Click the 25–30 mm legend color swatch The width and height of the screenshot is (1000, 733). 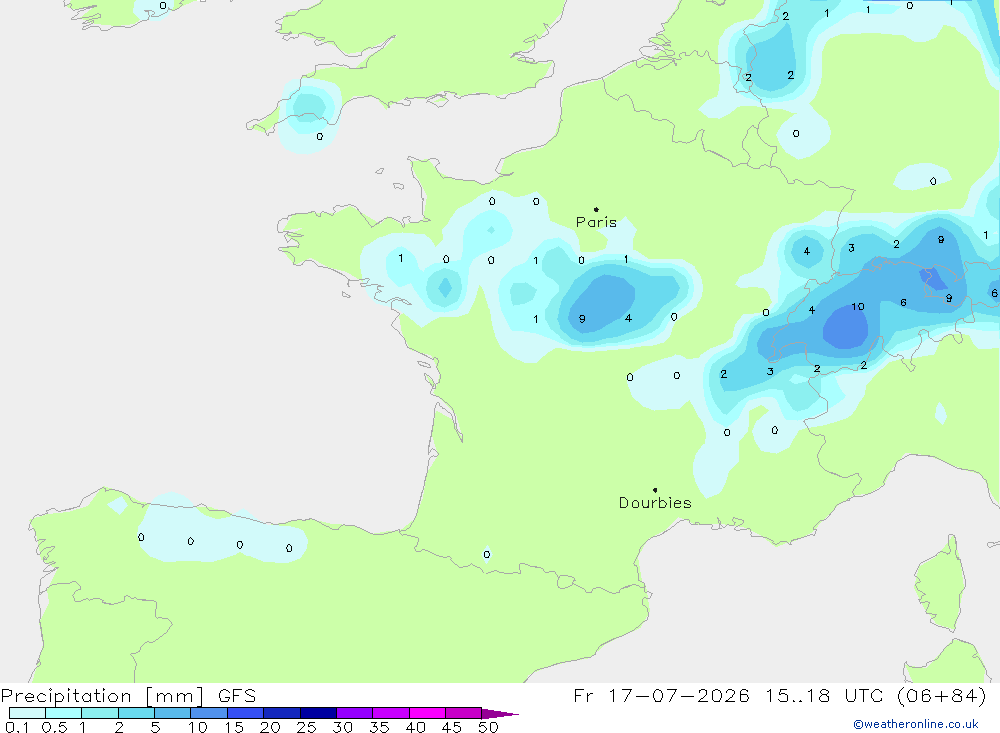[x=318, y=713]
